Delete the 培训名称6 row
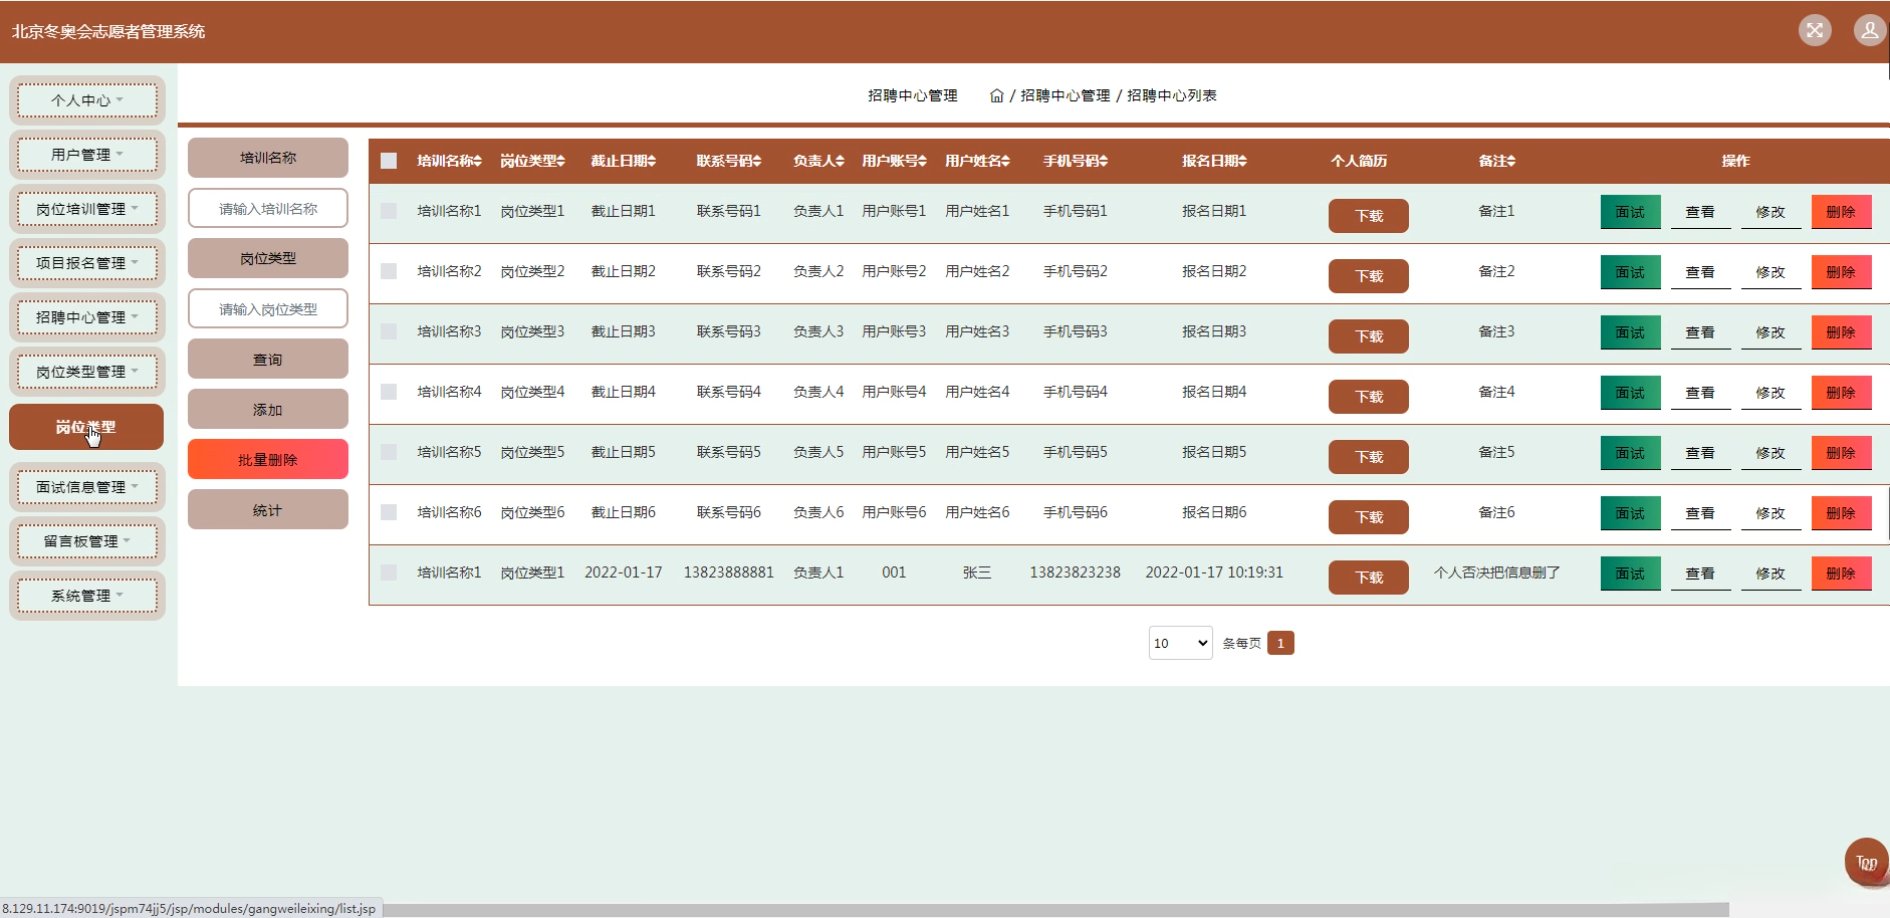The image size is (1890, 918). [x=1841, y=513]
